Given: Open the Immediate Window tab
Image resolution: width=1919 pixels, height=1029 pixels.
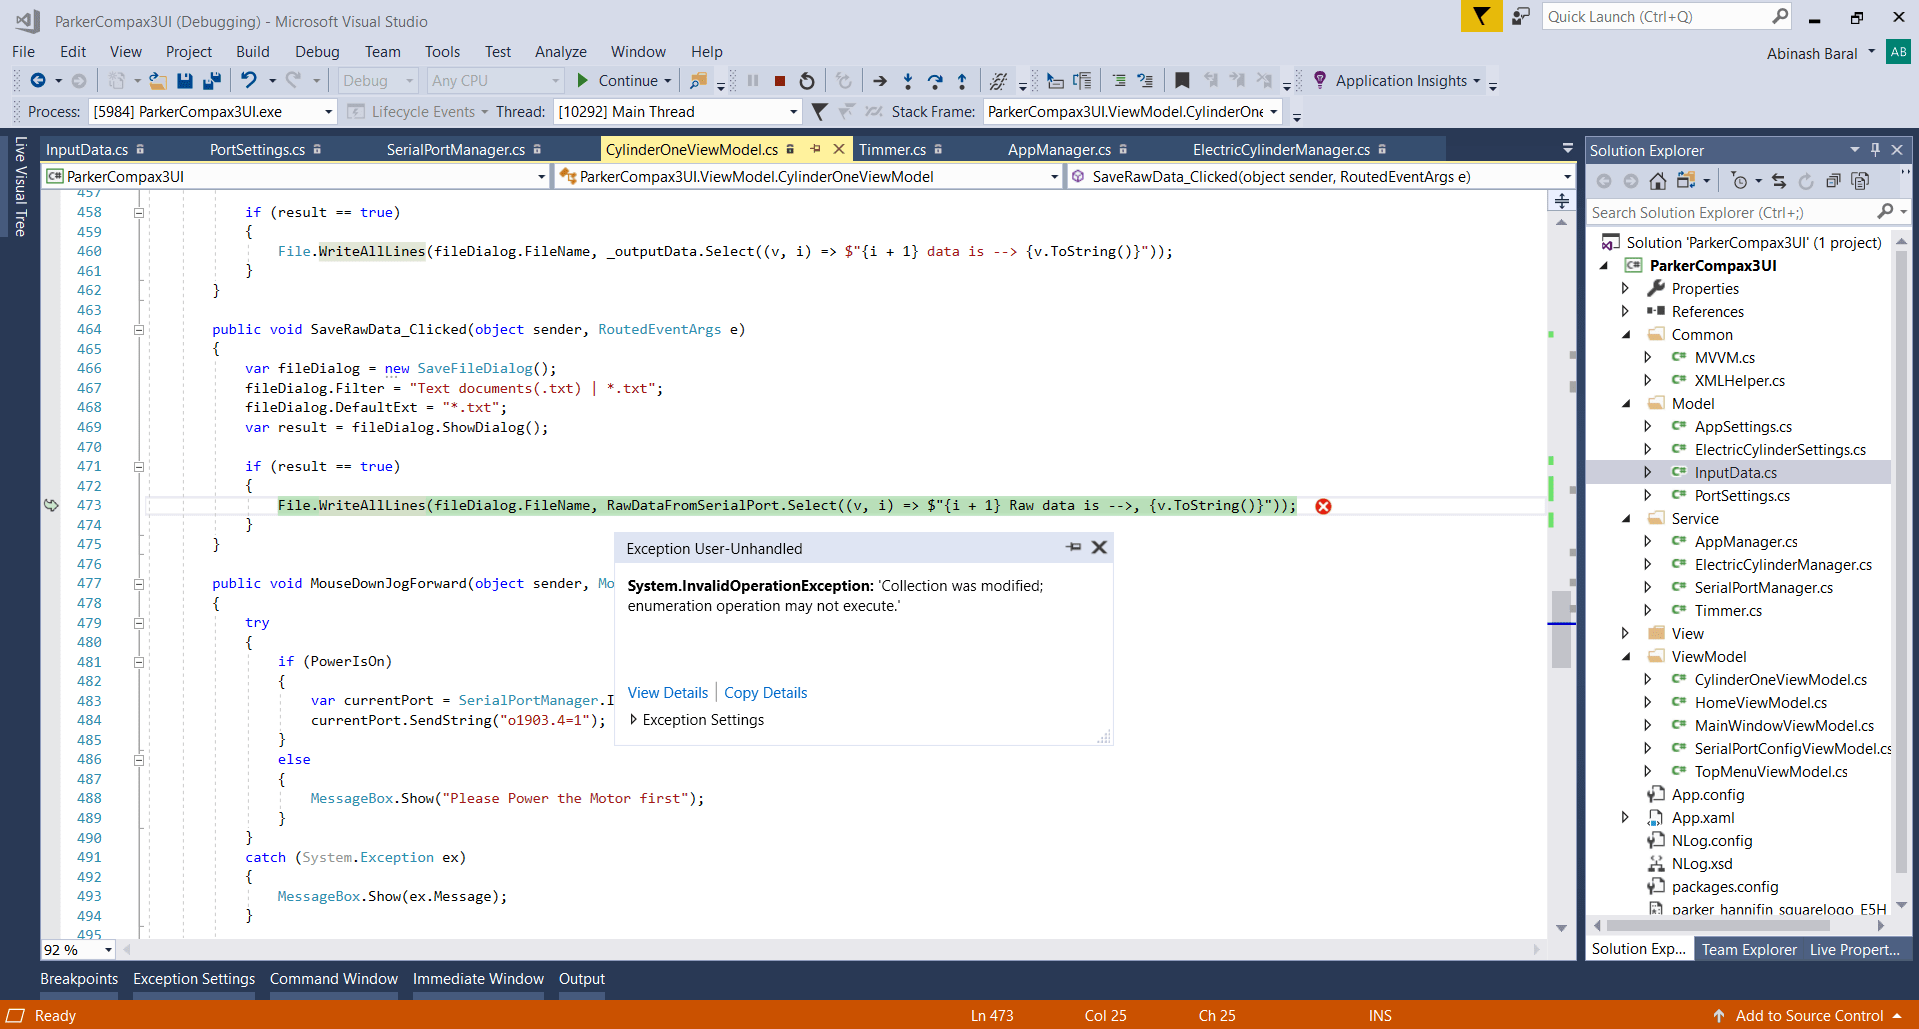Looking at the screenshot, I should click(478, 979).
